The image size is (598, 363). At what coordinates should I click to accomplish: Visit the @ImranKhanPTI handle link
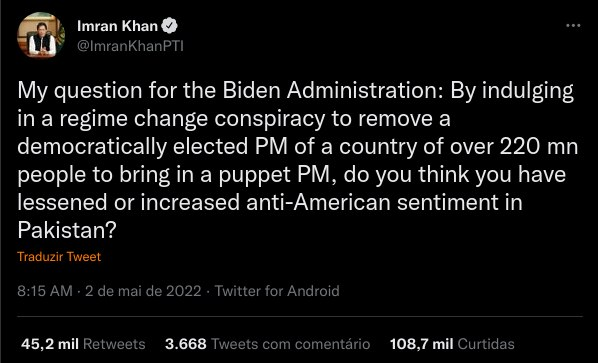coord(130,46)
